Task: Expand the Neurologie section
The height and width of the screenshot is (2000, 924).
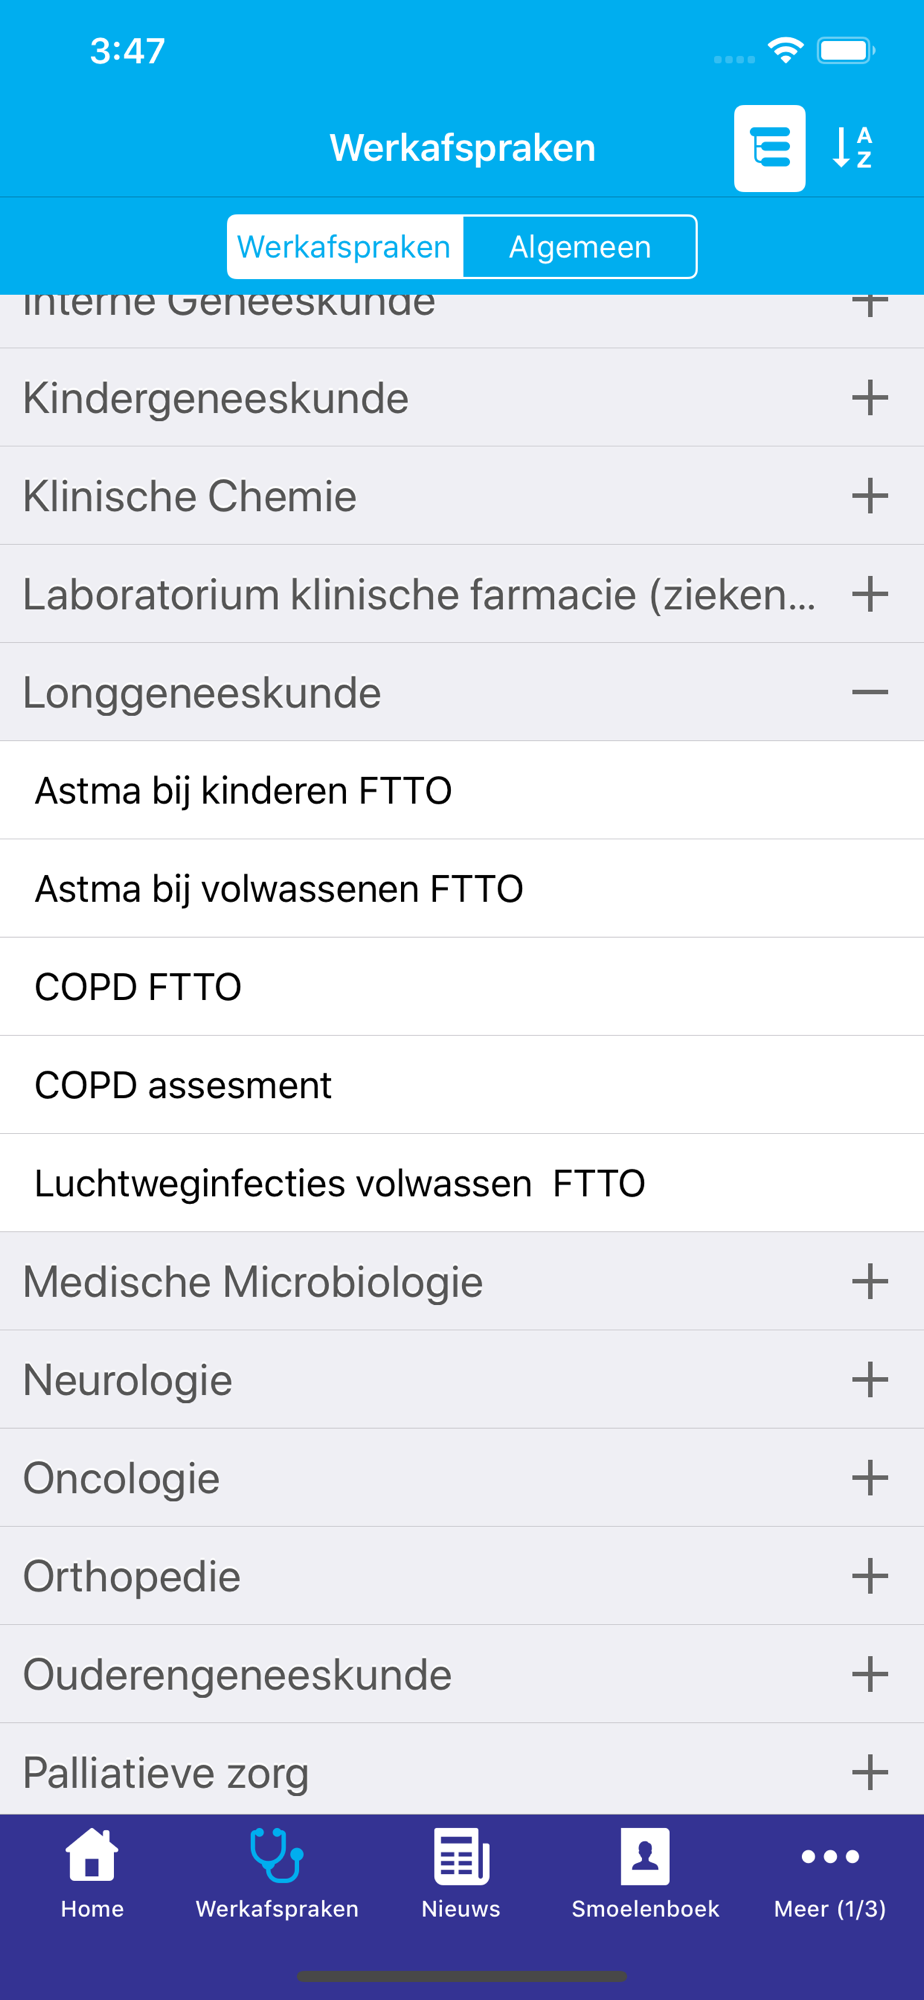Action: [870, 1380]
